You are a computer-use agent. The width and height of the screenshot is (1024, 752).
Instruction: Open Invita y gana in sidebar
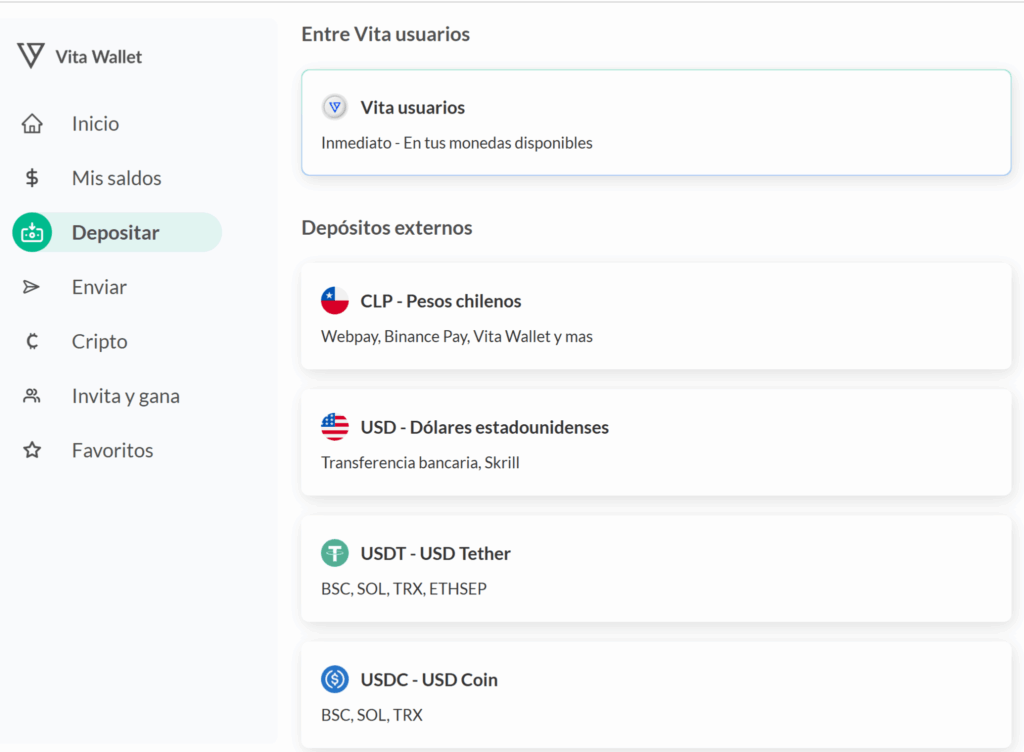point(125,396)
